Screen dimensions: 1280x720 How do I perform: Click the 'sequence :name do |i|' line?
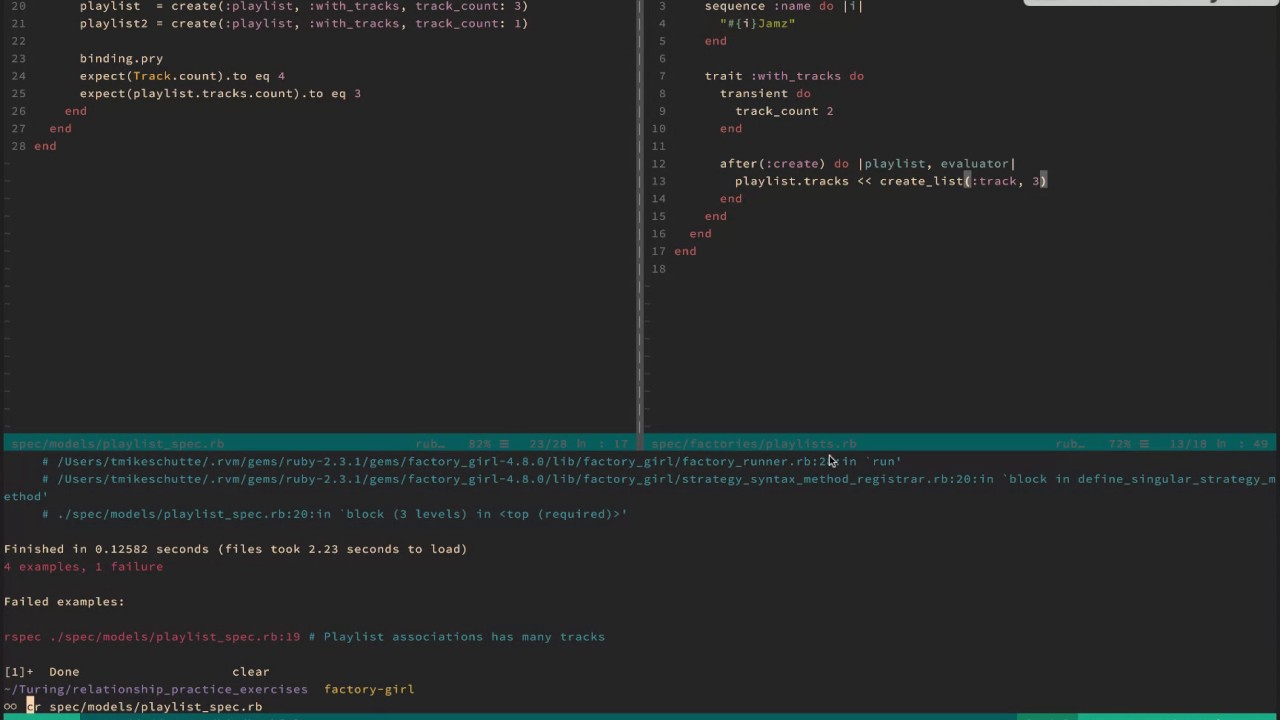(x=784, y=6)
